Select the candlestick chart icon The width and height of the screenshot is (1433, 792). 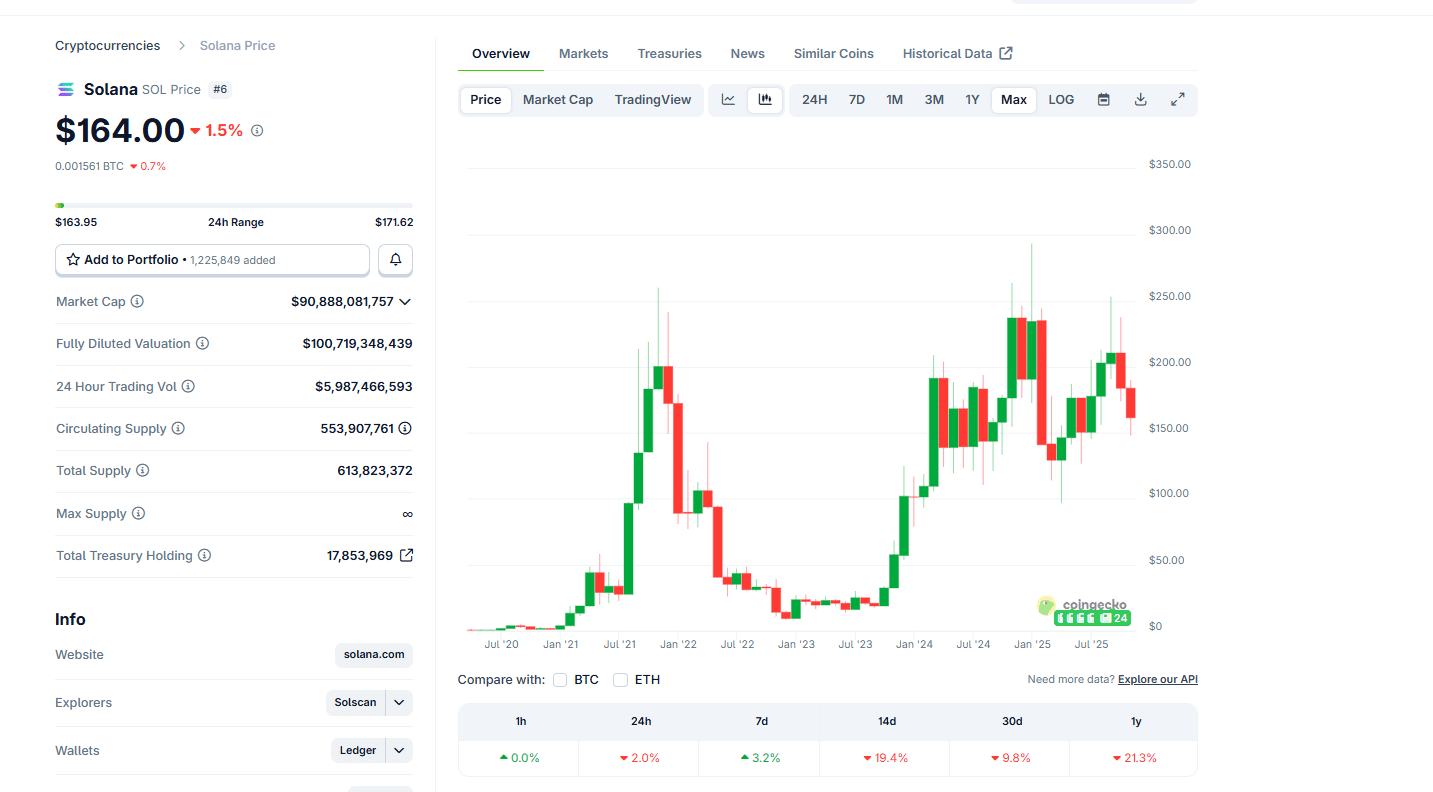[765, 99]
